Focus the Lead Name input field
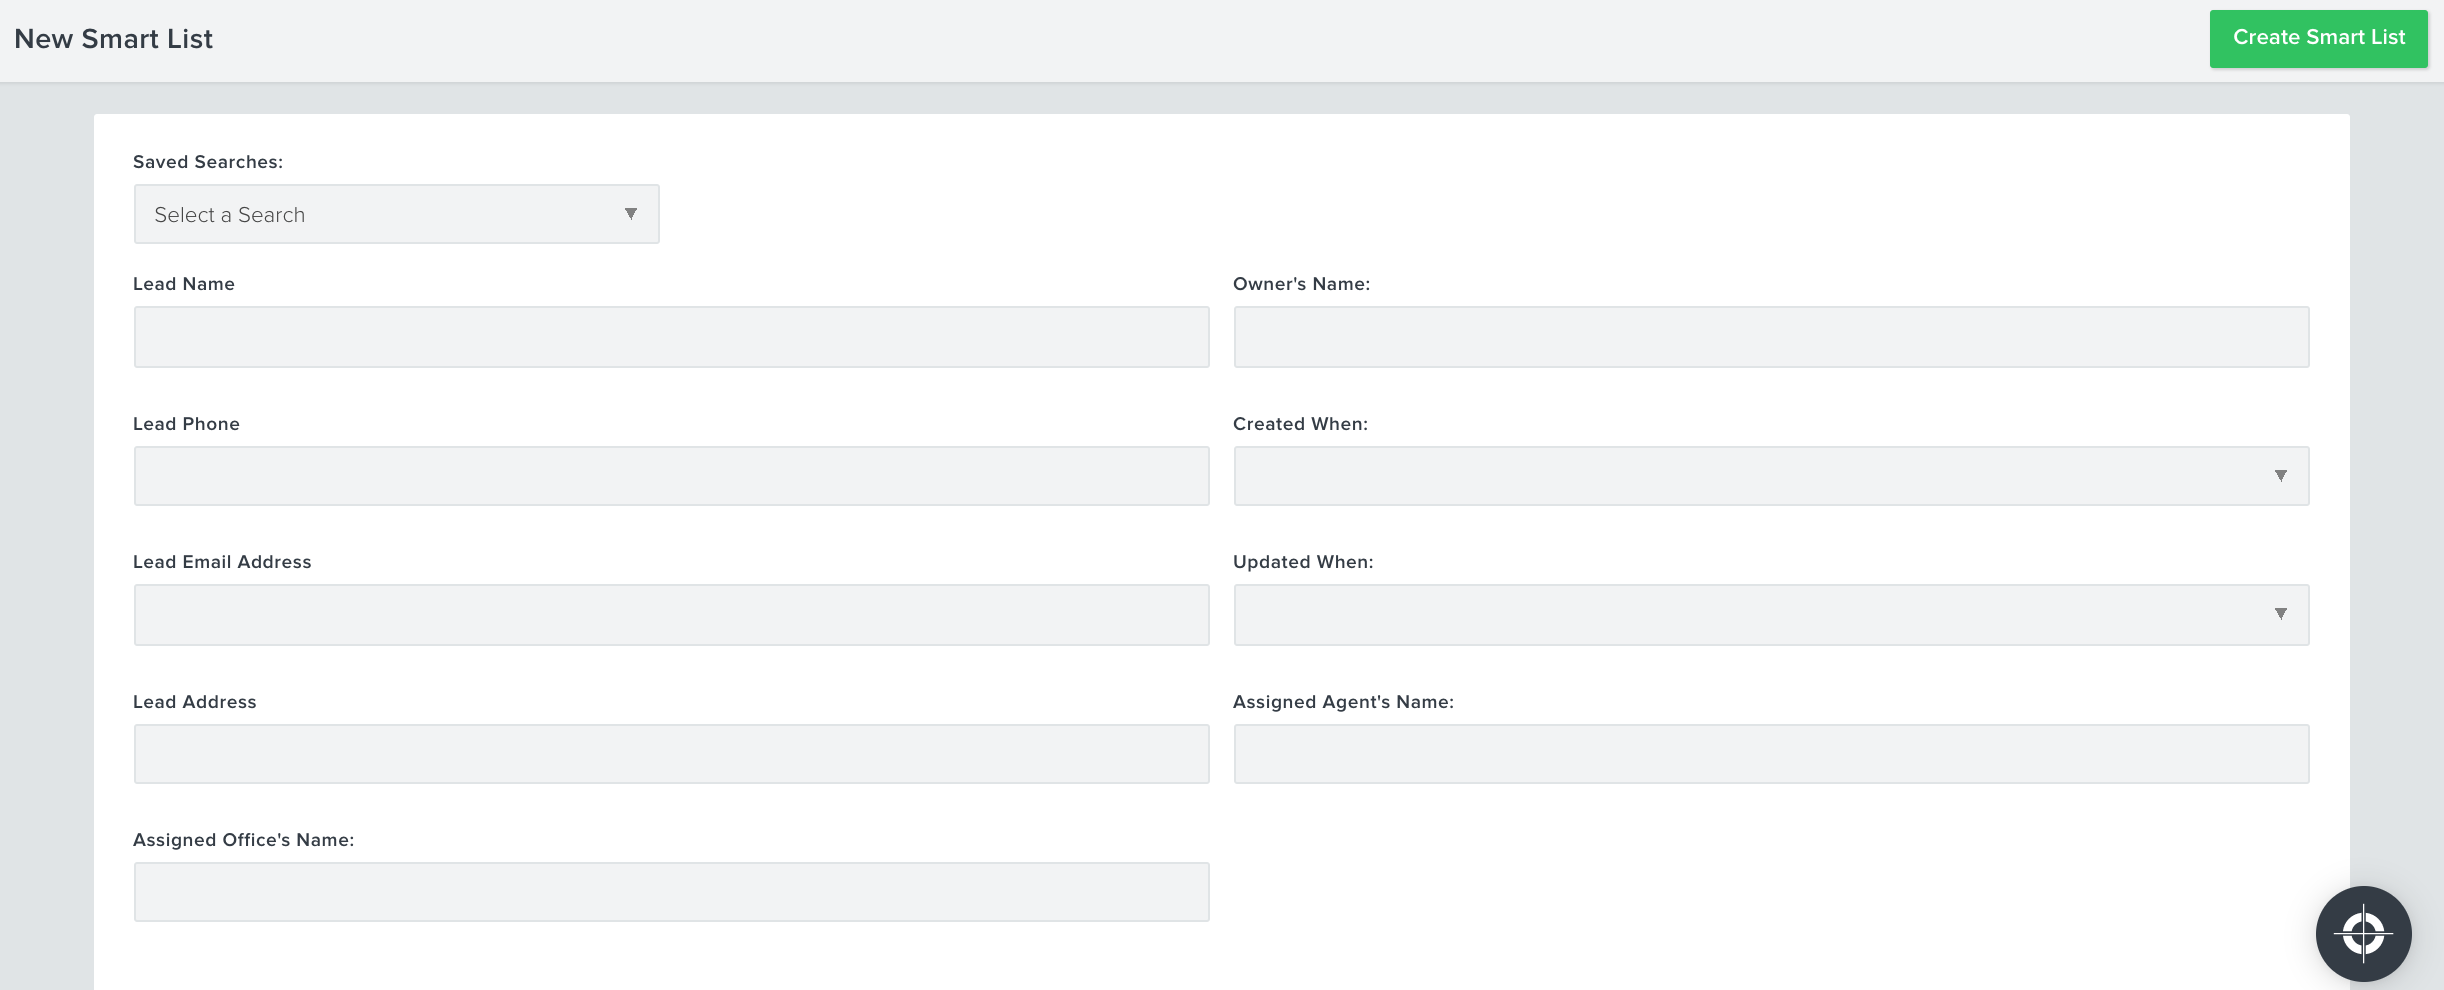Viewport: 2444px width, 990px height. tap(671, 337)
